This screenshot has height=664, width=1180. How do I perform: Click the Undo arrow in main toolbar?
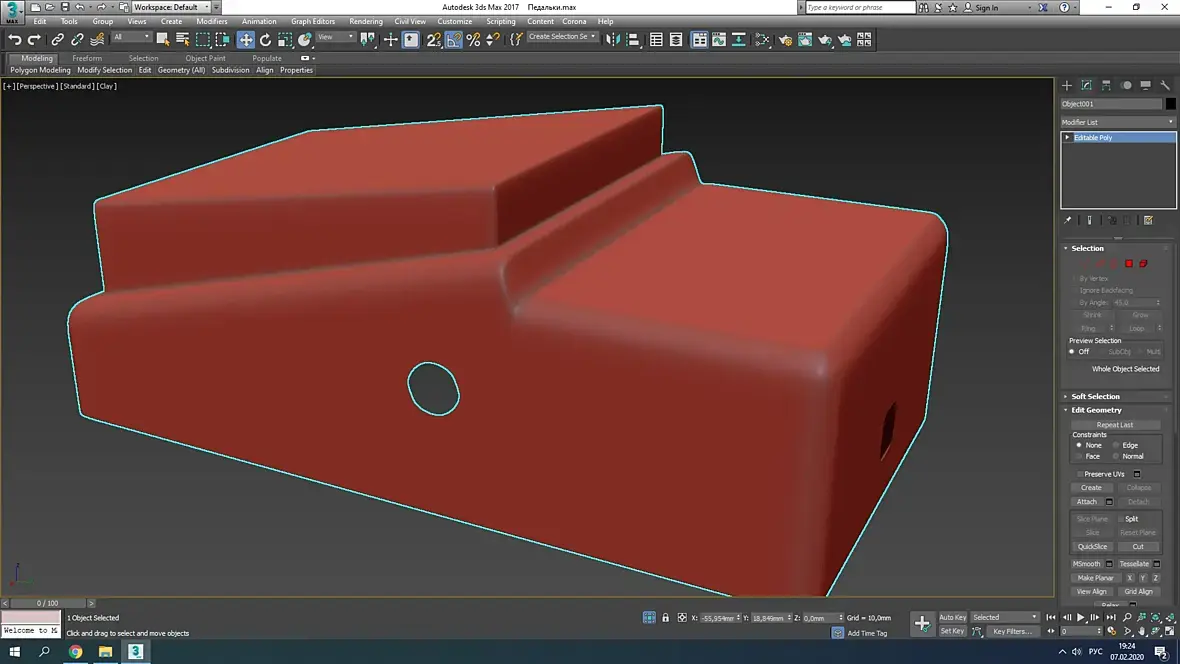click(14, 40)
